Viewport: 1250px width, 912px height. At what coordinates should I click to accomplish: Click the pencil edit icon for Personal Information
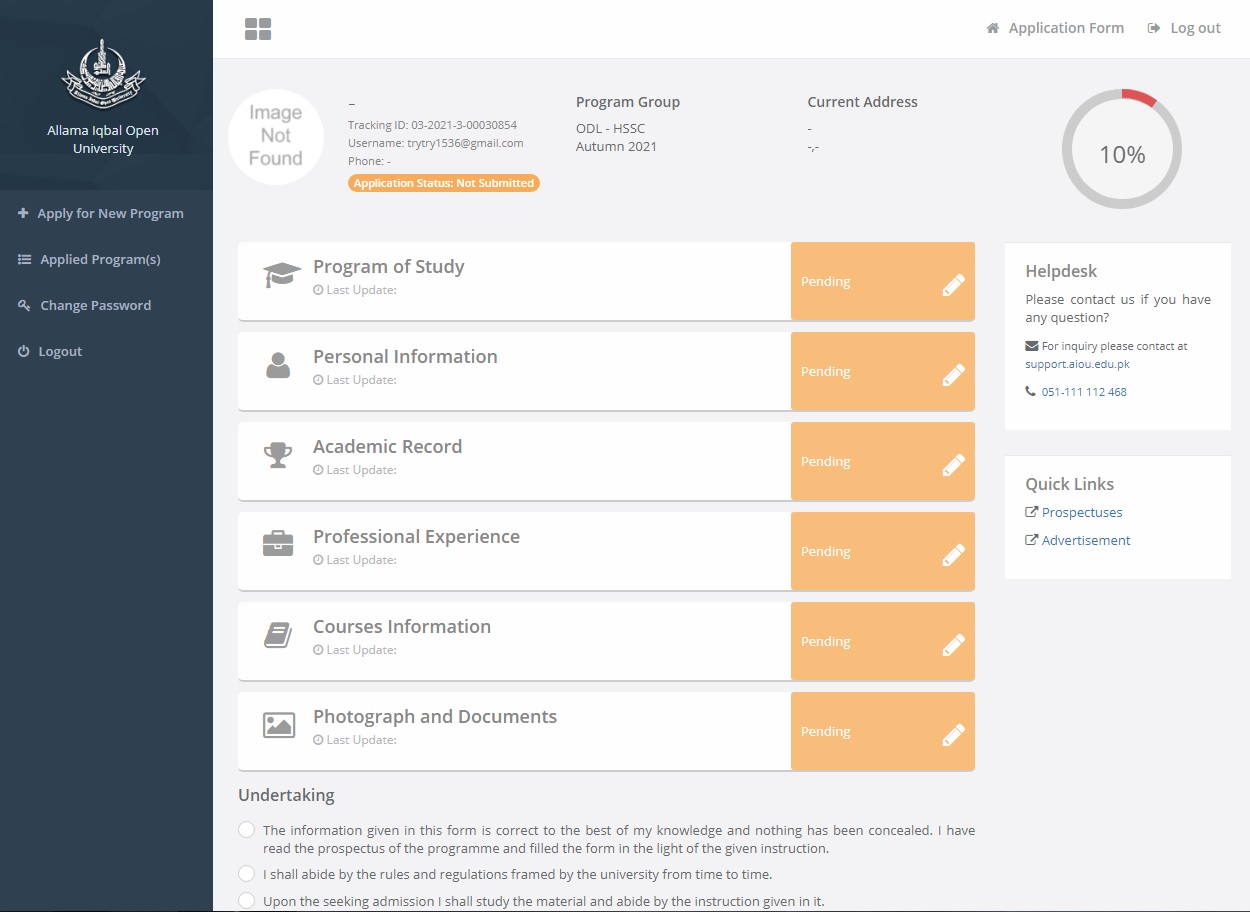click(x=954, y=375)
